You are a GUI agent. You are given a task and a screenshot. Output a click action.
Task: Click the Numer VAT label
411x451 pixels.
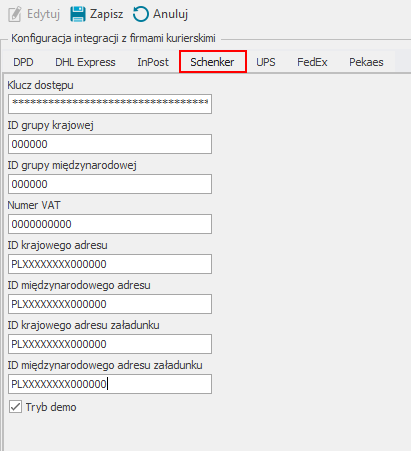(34, 205)
